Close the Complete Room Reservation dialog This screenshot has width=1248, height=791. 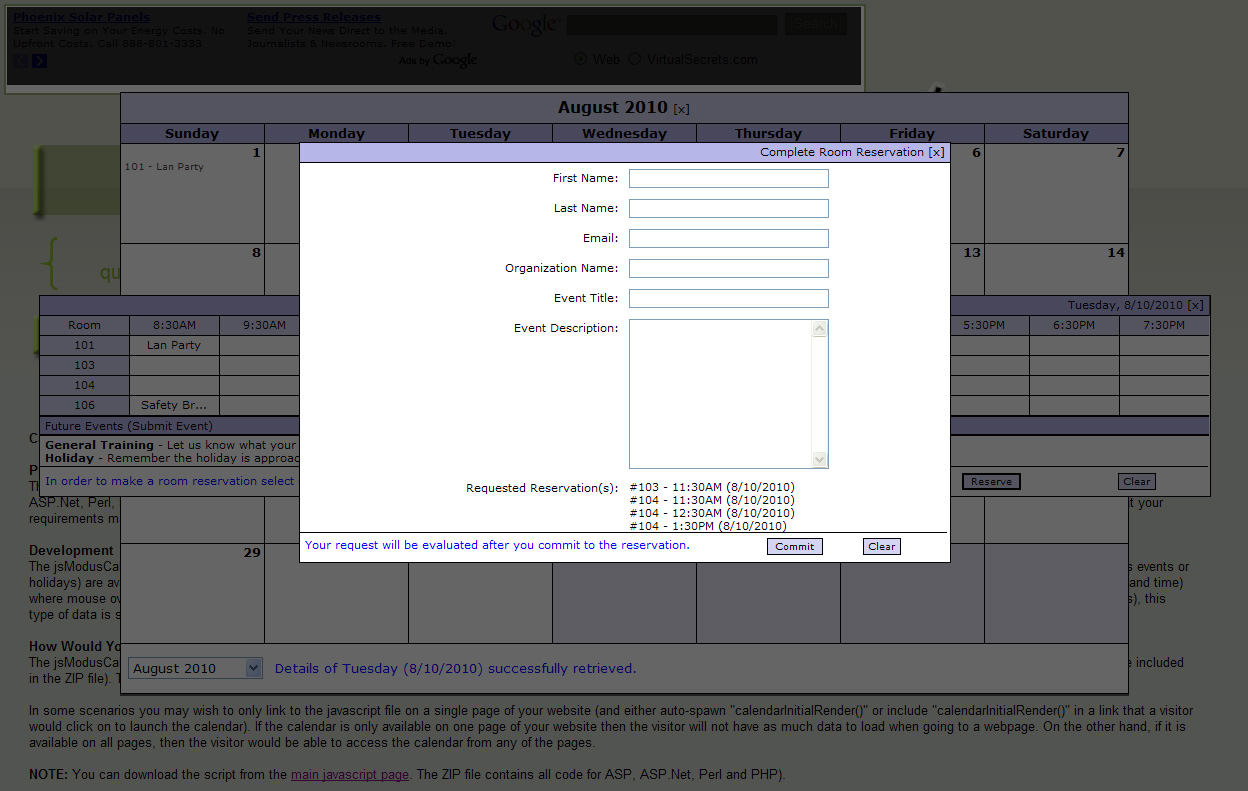(x=936, y=152)
